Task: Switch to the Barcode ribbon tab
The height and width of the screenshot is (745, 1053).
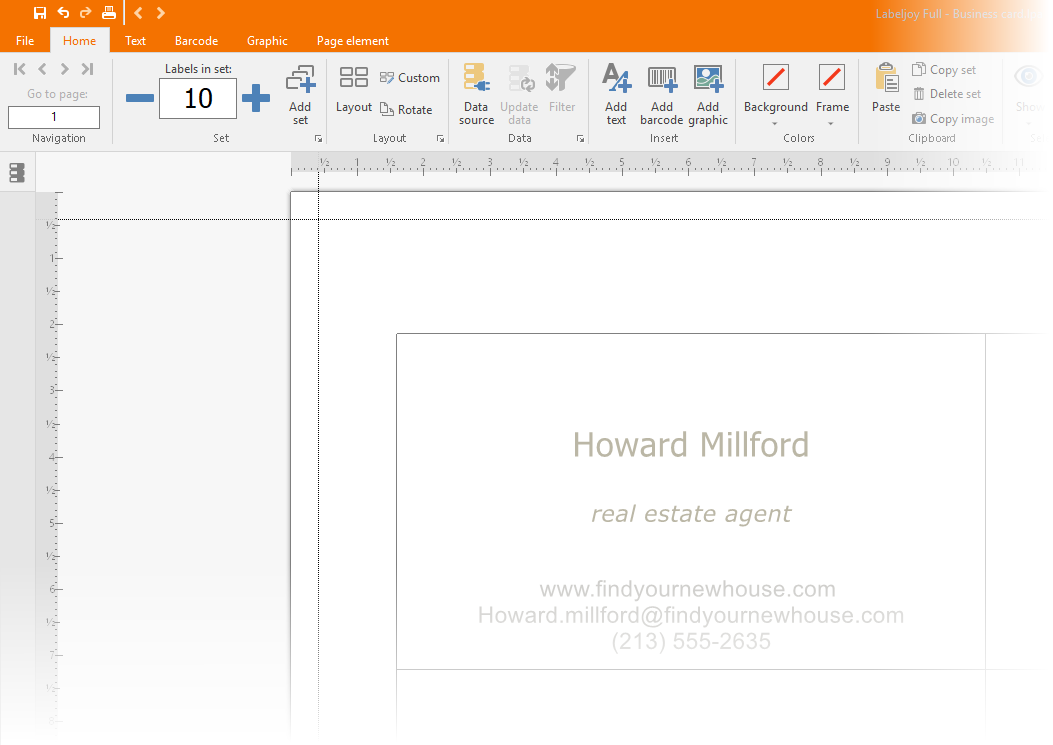Action: (196, 41)
